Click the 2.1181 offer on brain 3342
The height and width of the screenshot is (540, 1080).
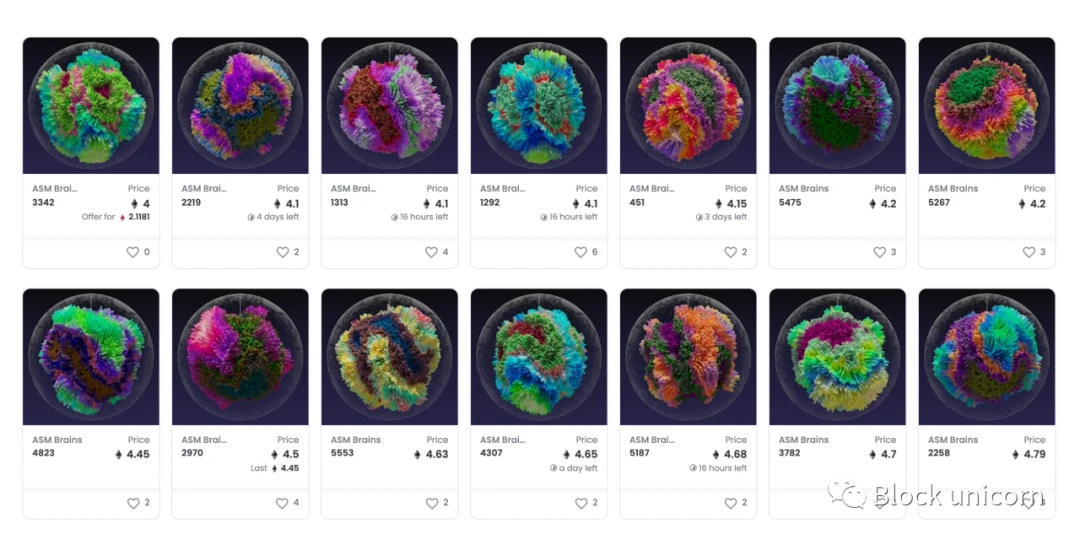click(x=138, y=217)
